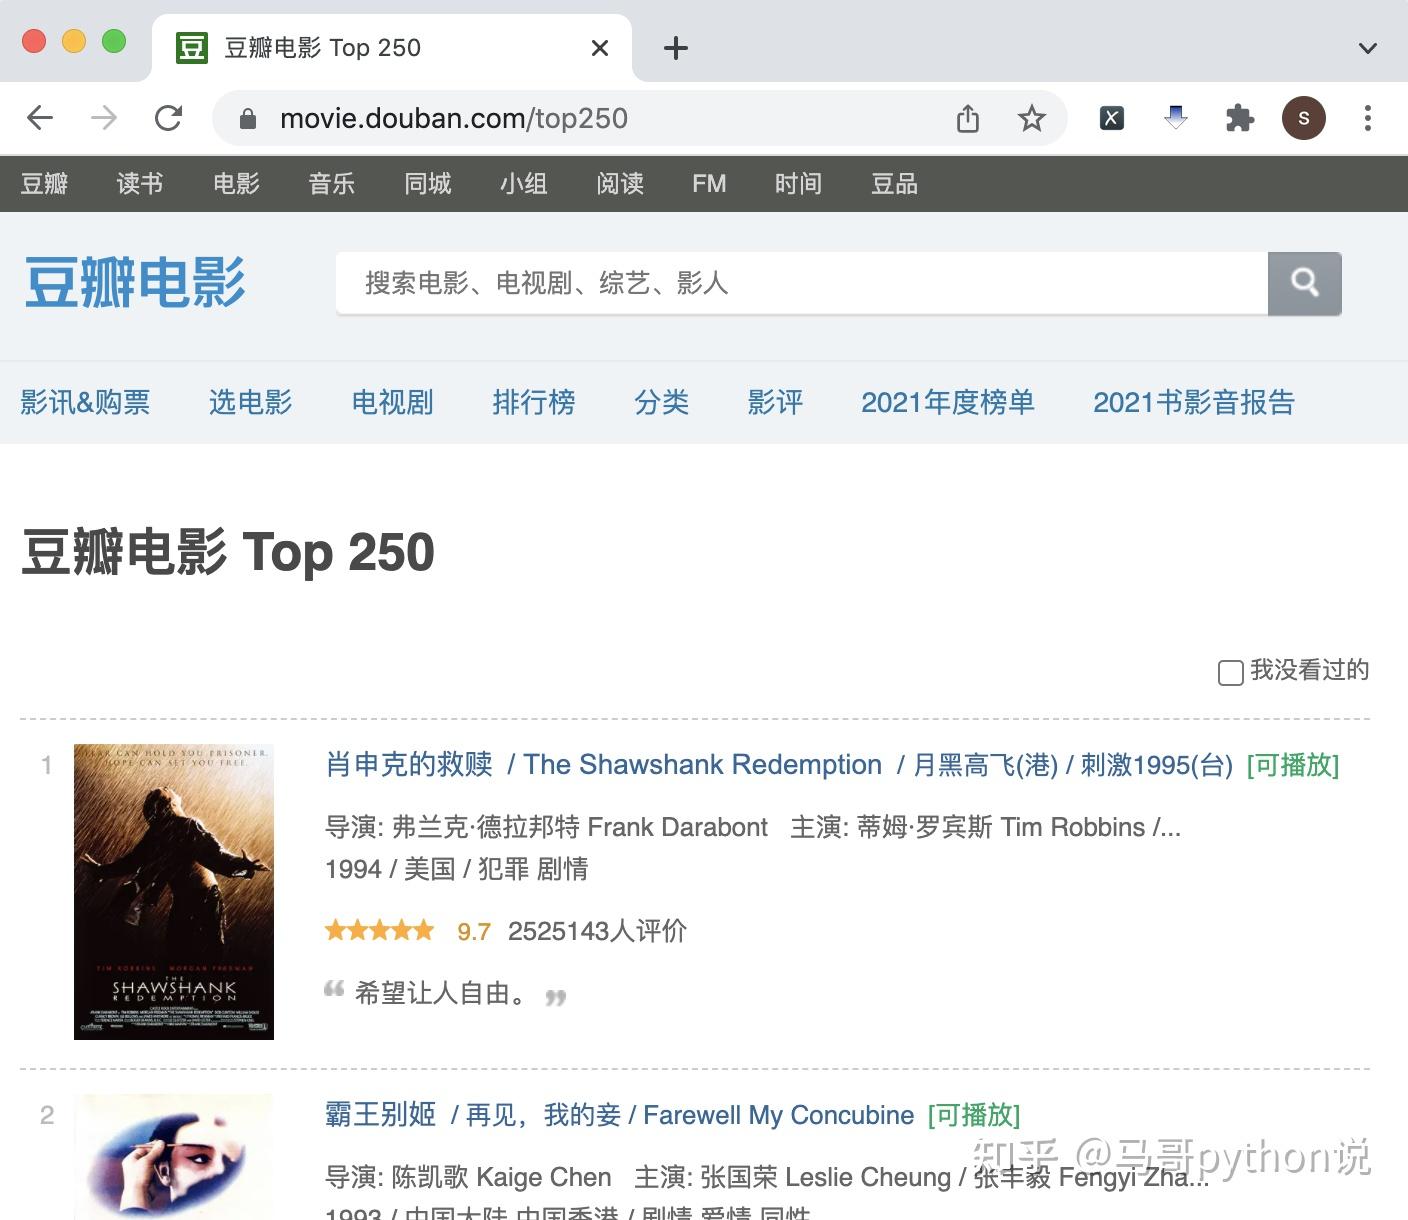Click the profile avatar icon
Screen dimensions: 1408x1220
pyautogui.click(x=1303, y=118)
